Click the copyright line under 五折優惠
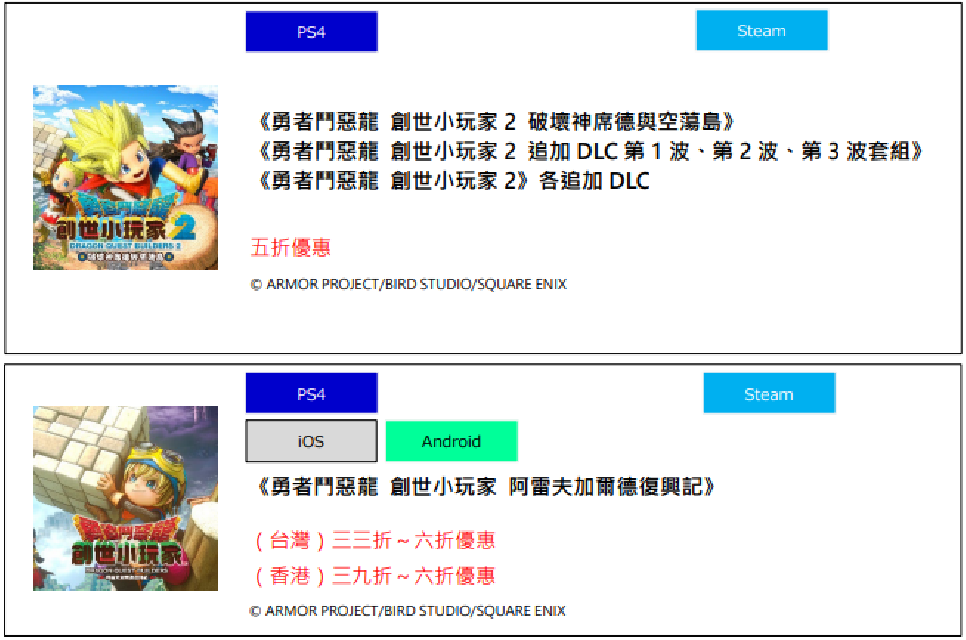 pyautogui.click(x=408, y=284)
